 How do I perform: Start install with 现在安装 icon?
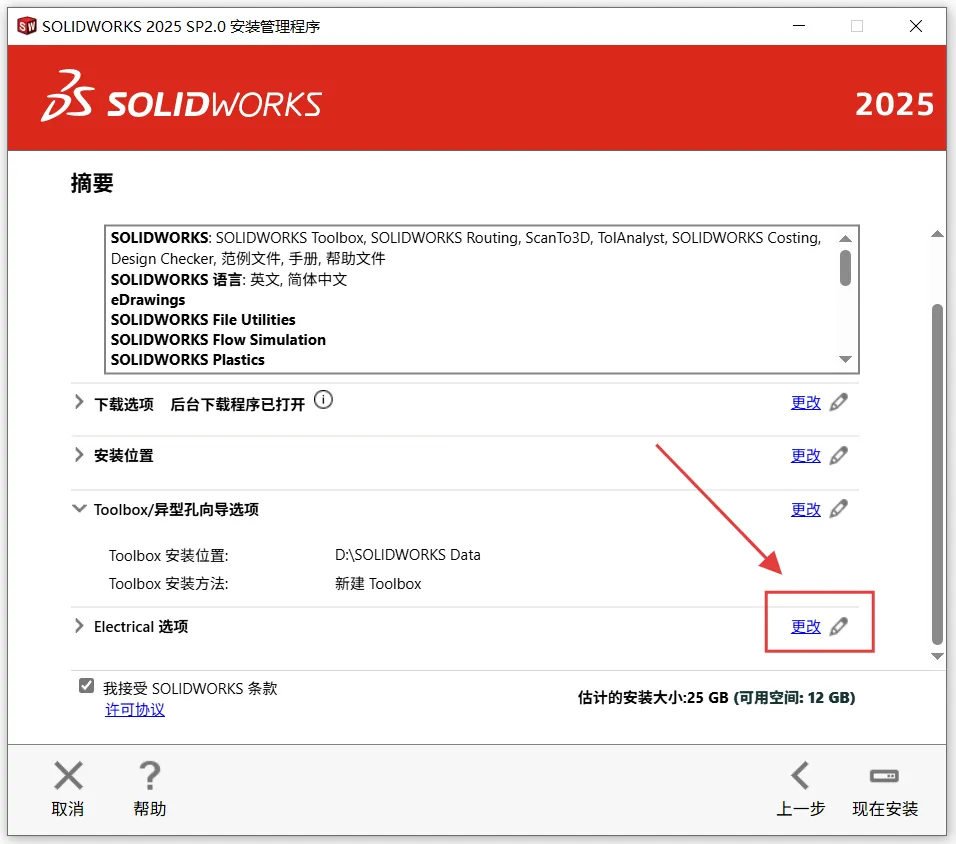(x=884, y=776)
